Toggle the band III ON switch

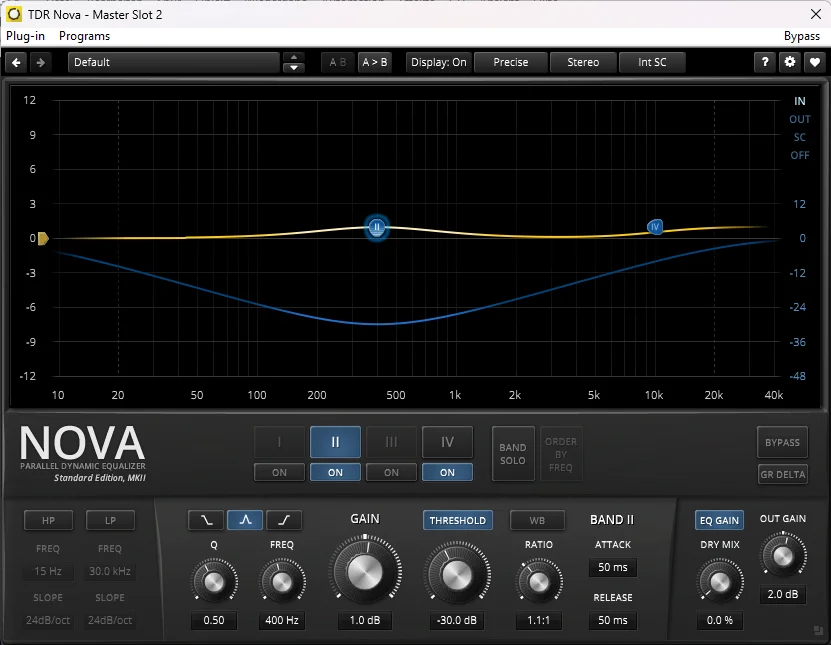[x=391, y=472]
